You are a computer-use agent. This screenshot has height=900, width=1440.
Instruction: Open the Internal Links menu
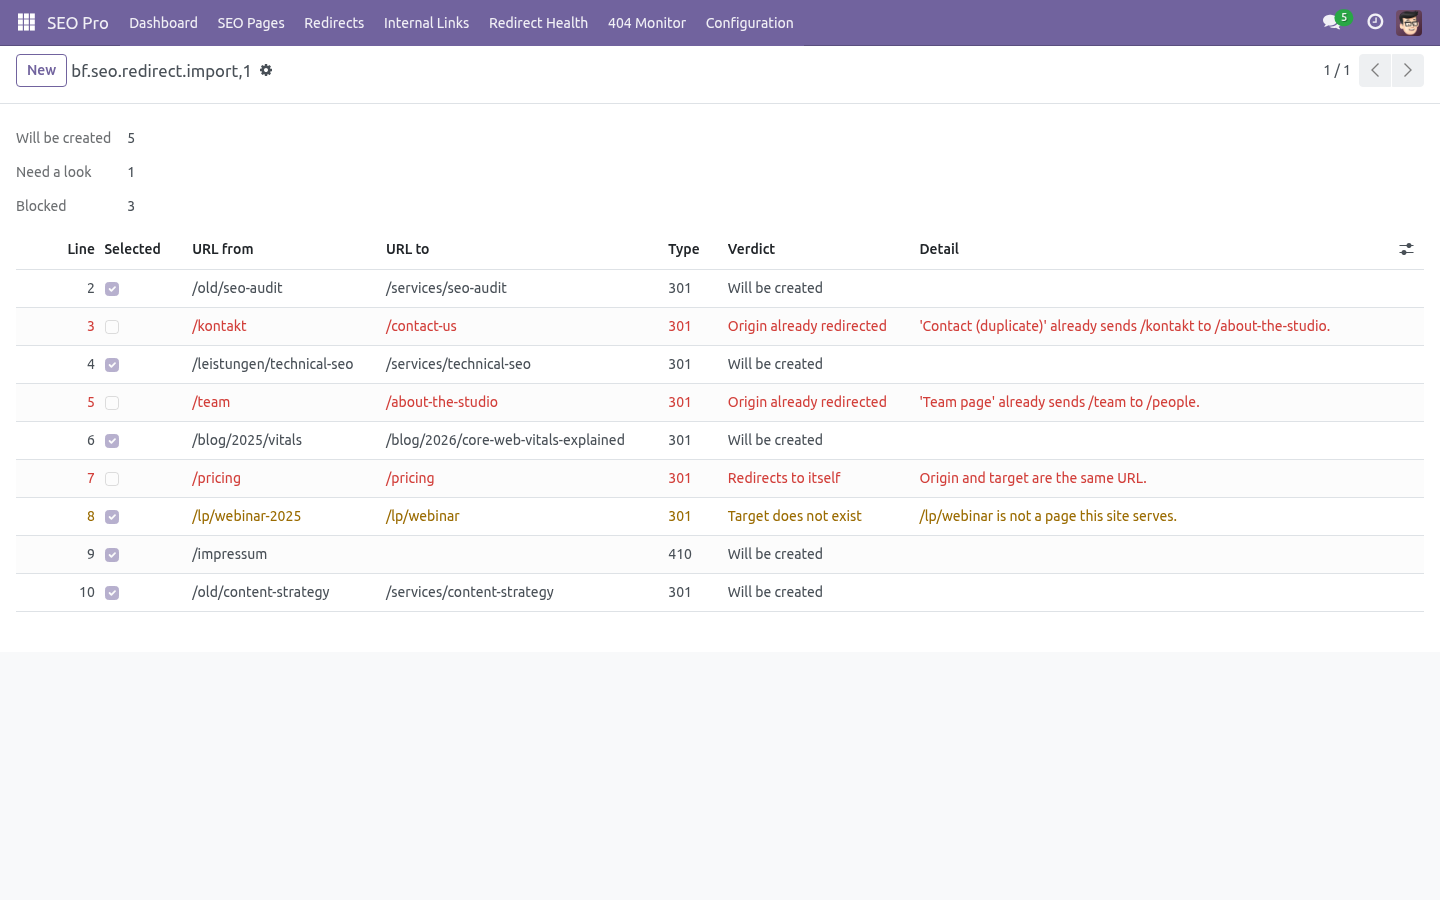(426, 22)
